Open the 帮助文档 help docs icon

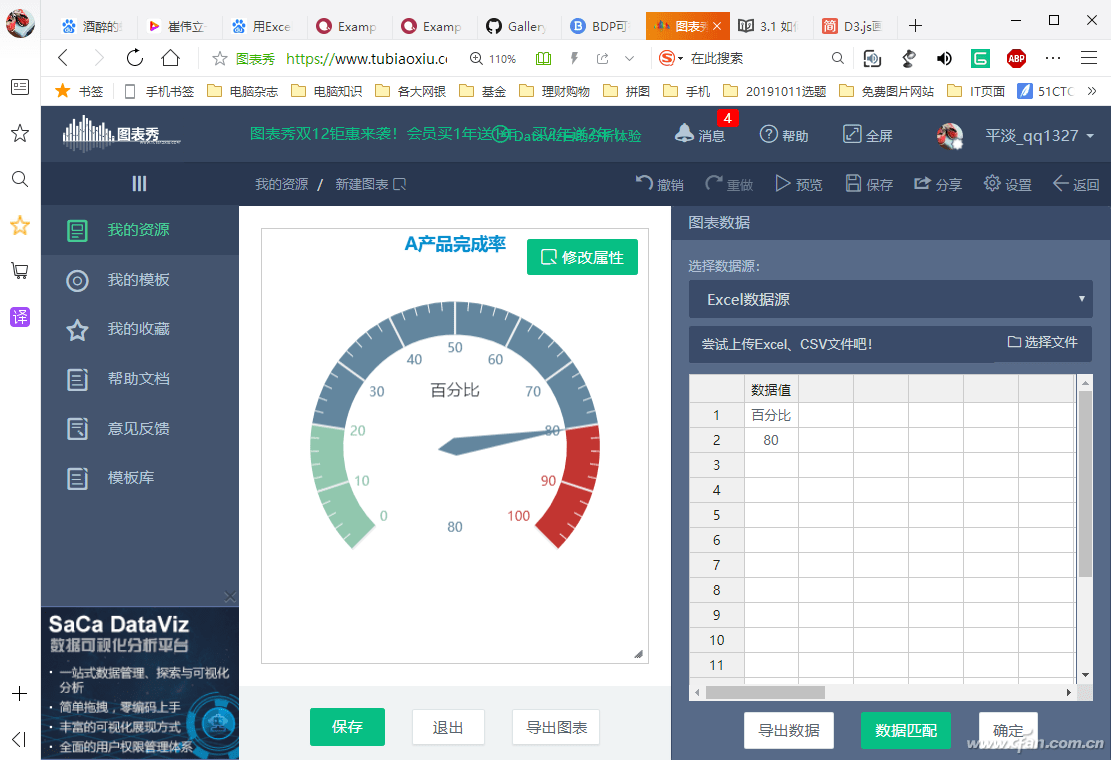(x=77, y=379)
